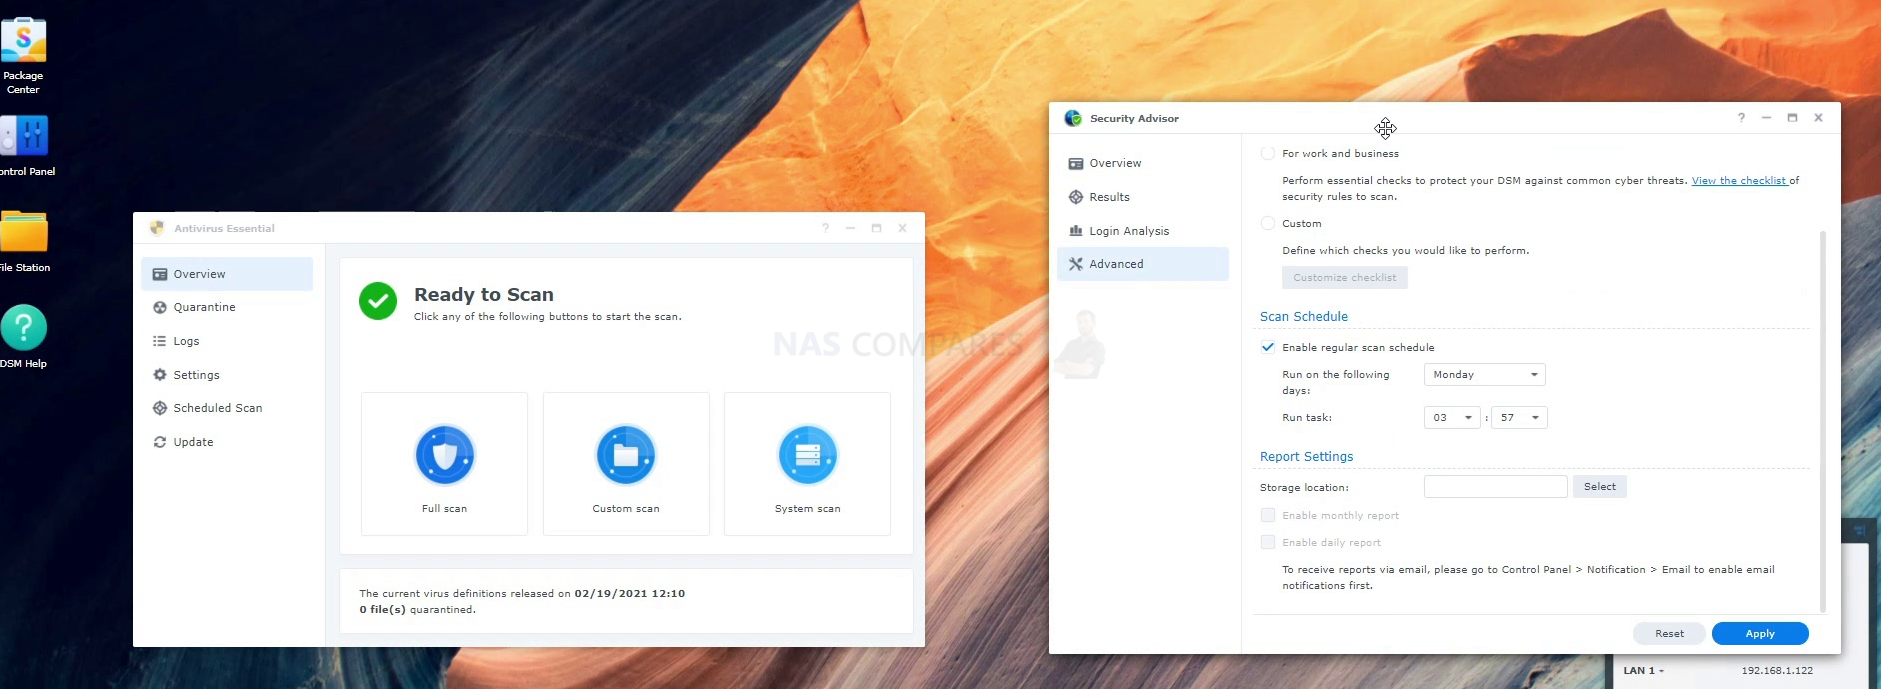Maximize the Antivirus Essential window
The width and height of the screenshot is (1881, 689).
pos(876,228)
